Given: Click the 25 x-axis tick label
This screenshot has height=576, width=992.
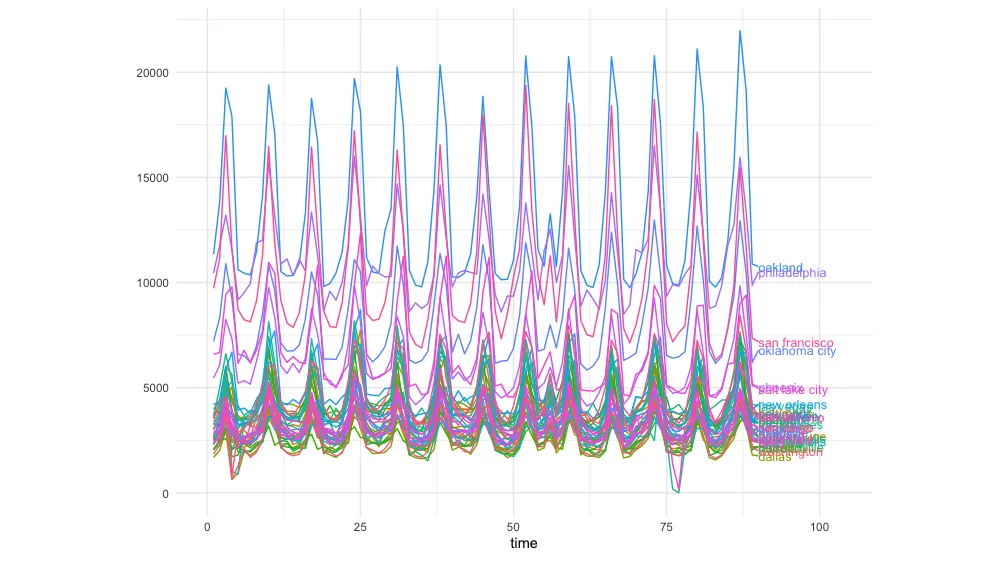Looking at the screenshot, I should (360, 526).
